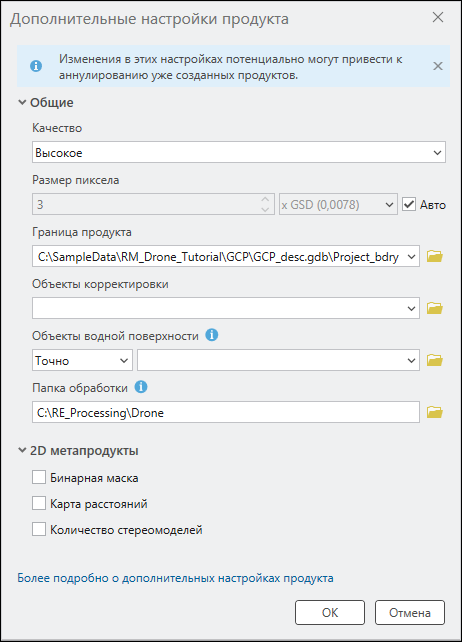Click the OK button

[x=330, y=613]
